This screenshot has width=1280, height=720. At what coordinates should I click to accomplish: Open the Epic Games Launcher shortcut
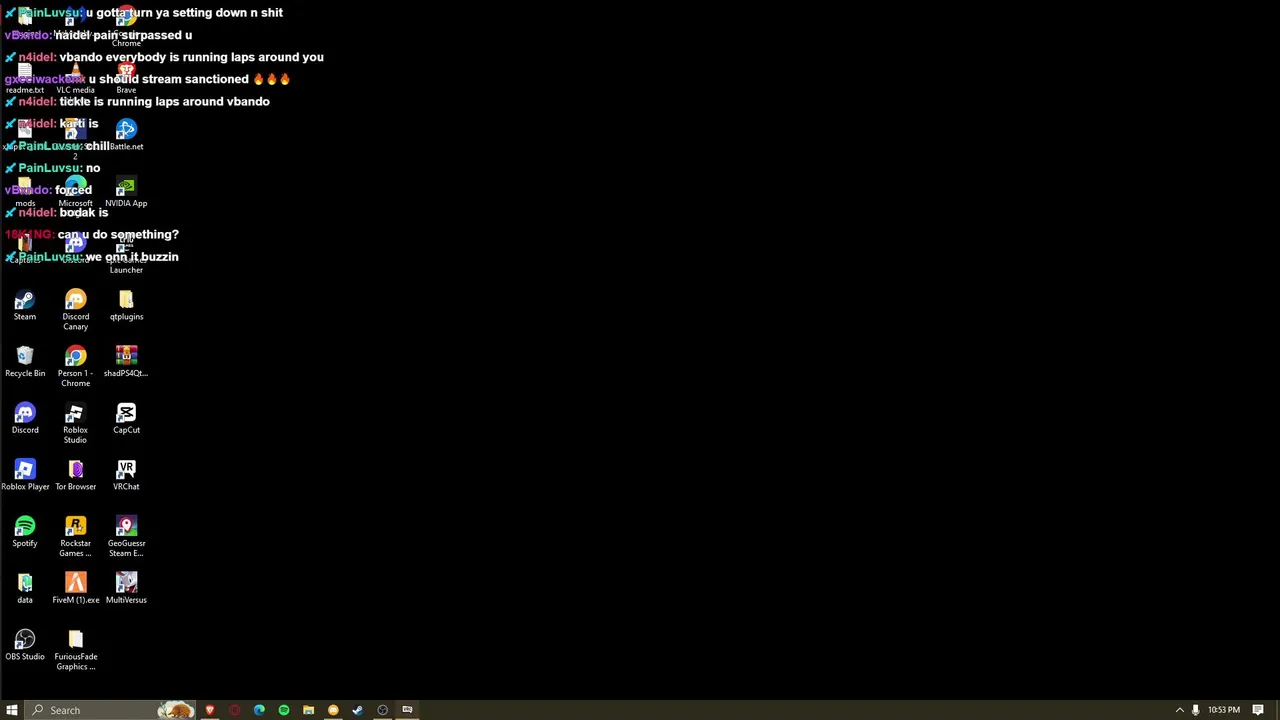[126, 256]
